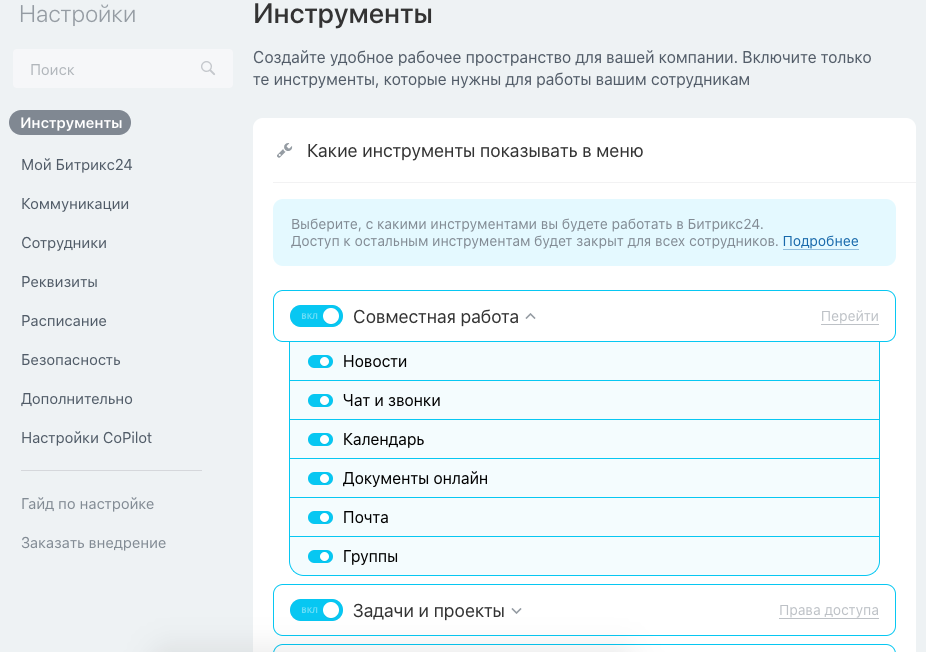Open Настройки CoPilot section

86,438
